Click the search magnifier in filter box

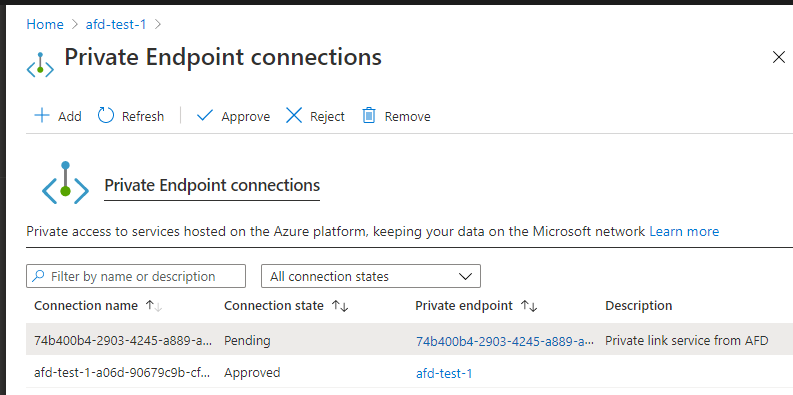coord(38,276)
